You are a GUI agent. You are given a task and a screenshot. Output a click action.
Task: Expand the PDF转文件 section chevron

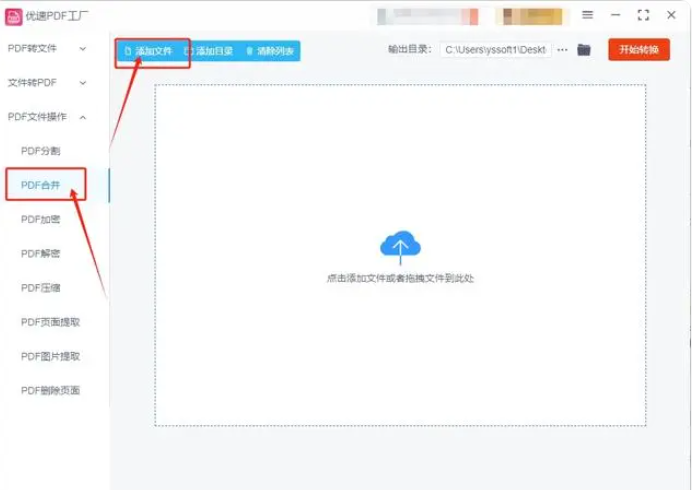tap(83, 49)
